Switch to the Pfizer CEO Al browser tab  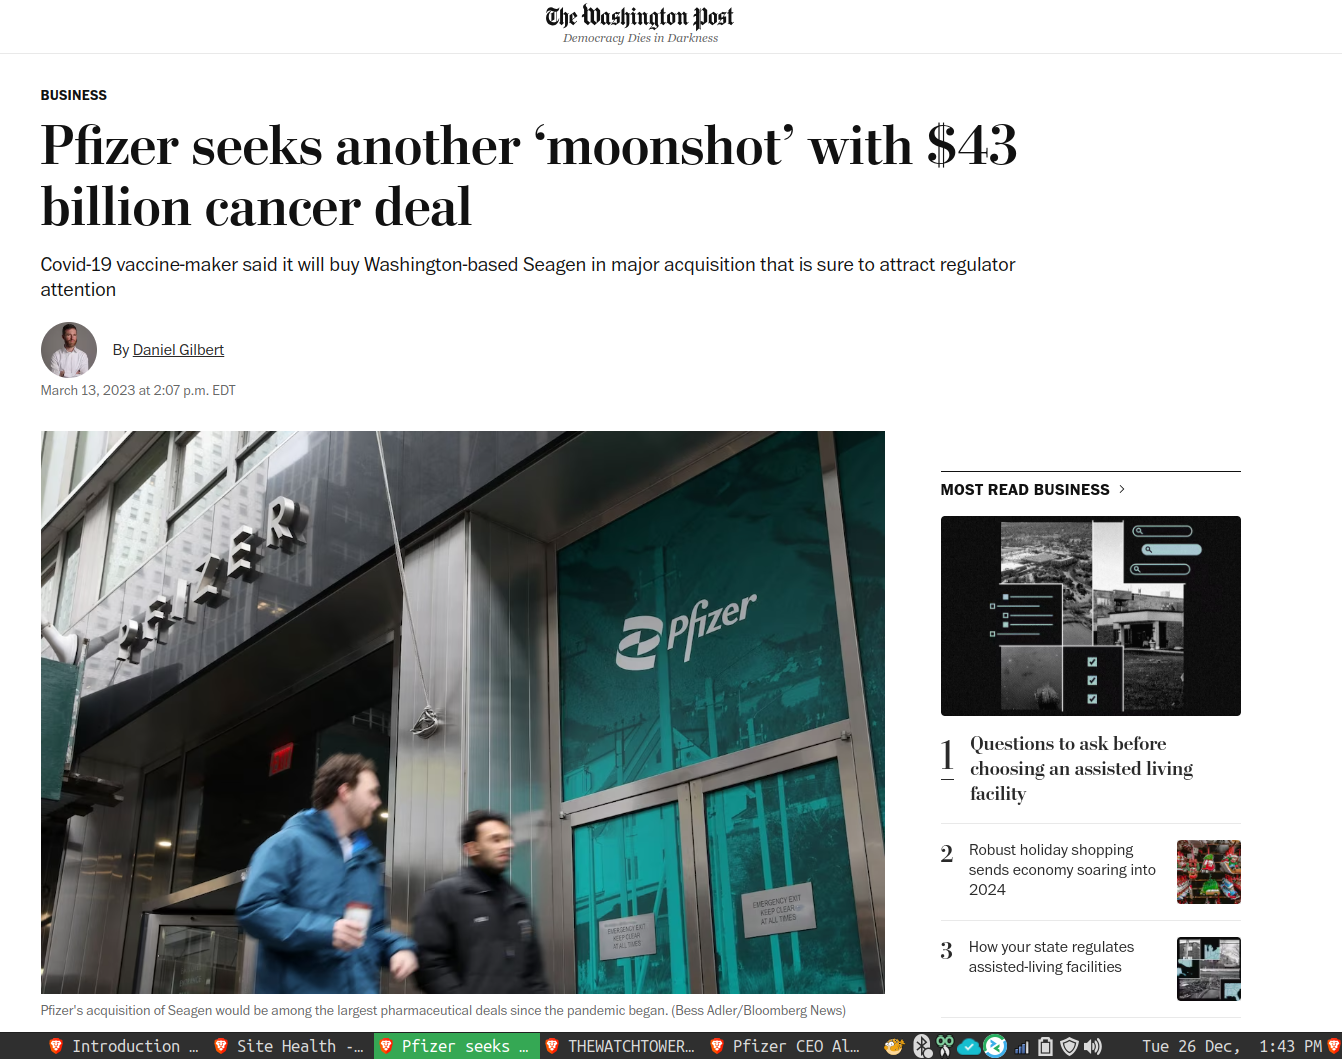coord(785,1046)
